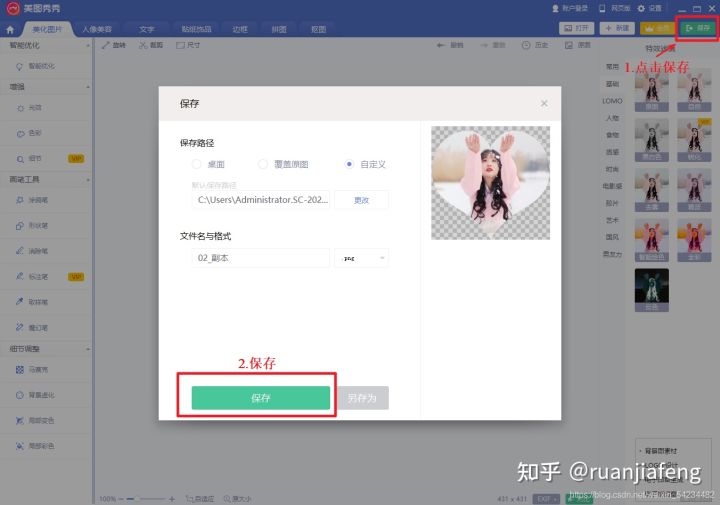
Task: Click the 尺寸 resize toolbar item
Action: coord(188,45)
